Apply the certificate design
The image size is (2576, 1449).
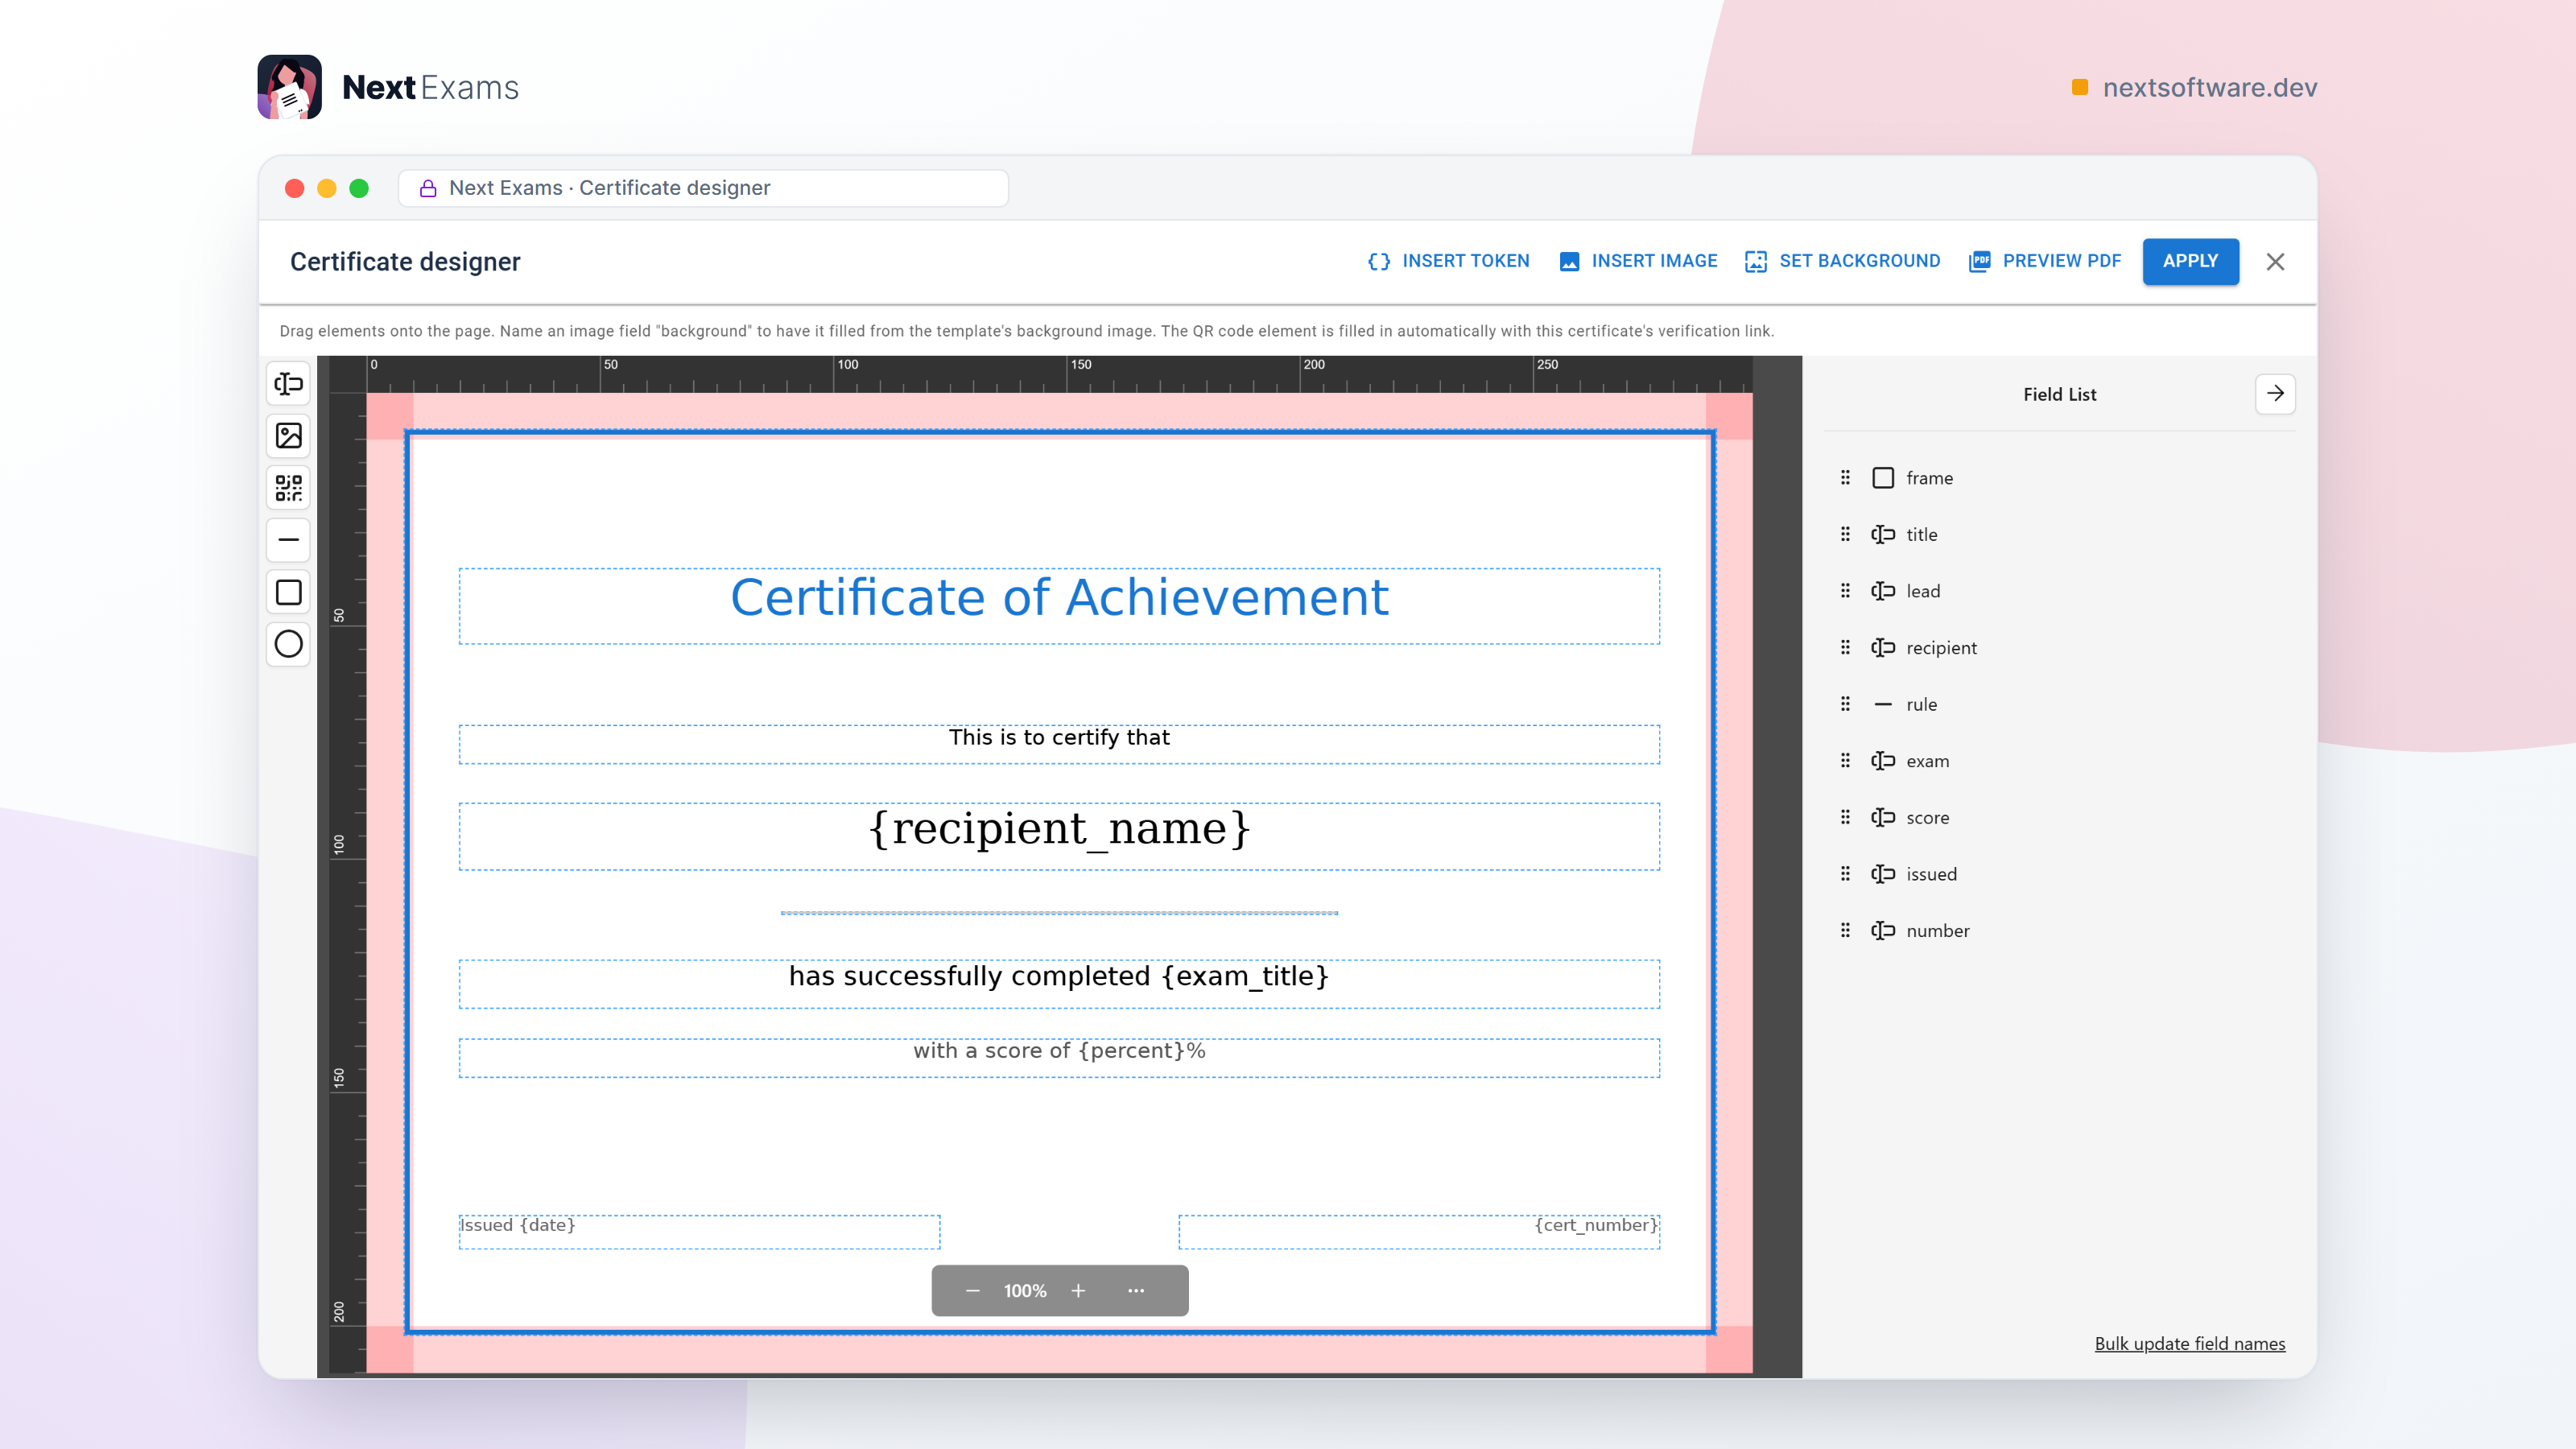pyautogui.click(x=2190, y=261)
